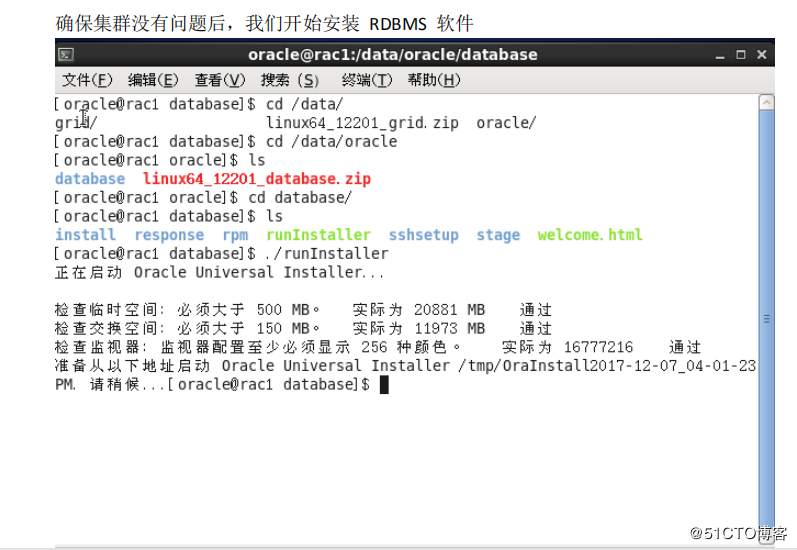Close the terminal window
This screenshot has height=550, width=797.
click(761, 54)
